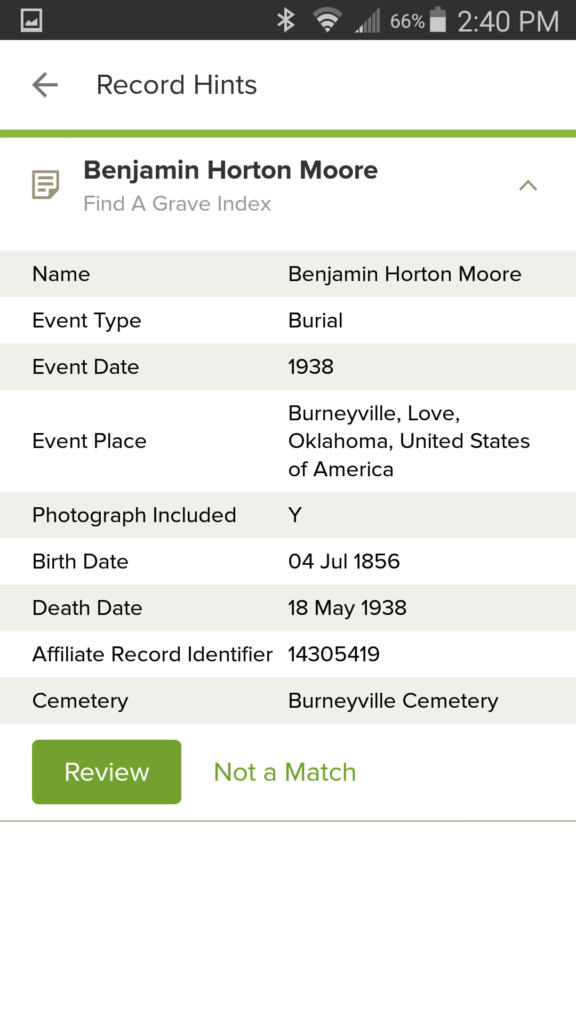Select the Event Place row value

(409, 441)
